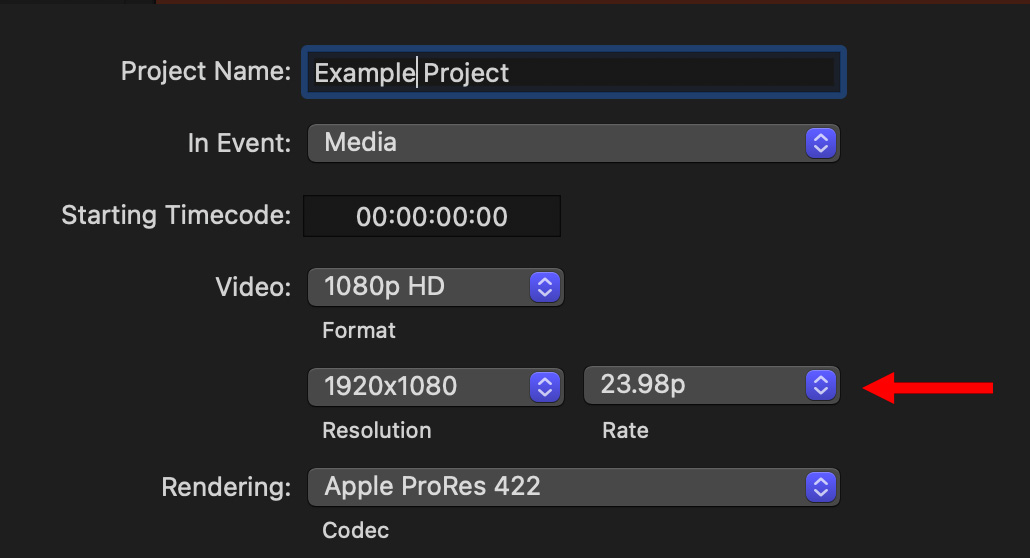This screenshot has width=1030, height=558.
Task: Click the "Rate" caption text
Action: (x=625, y=430)
